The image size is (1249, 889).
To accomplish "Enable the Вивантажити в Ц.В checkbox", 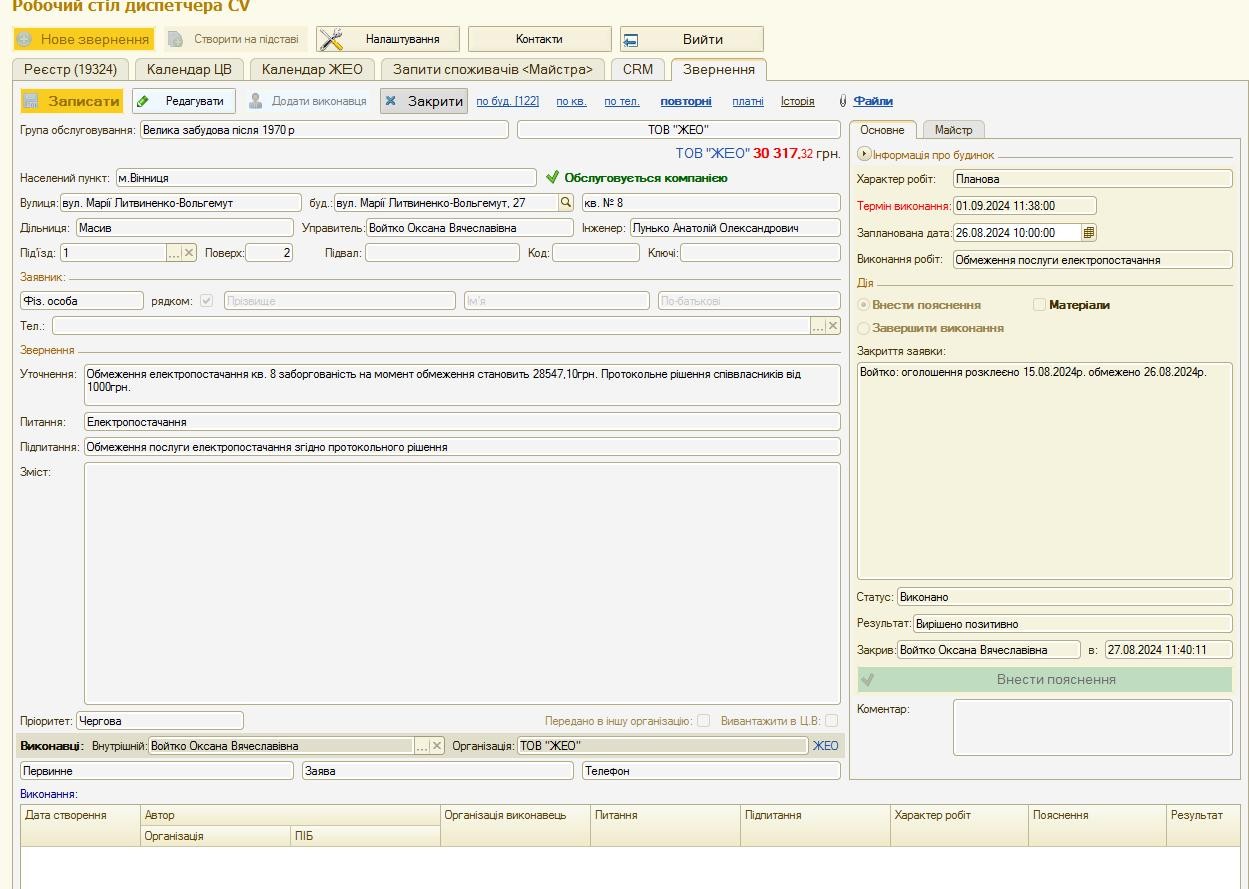I will coord(831,720).
